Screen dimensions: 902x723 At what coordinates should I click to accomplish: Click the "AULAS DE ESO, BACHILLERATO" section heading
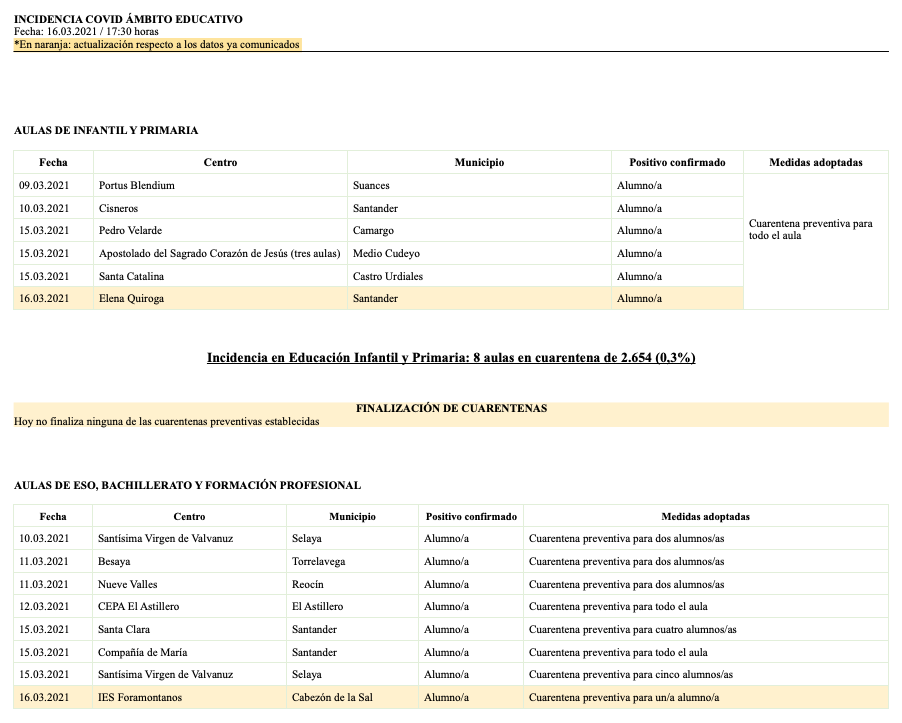click(x=187, y=485)
